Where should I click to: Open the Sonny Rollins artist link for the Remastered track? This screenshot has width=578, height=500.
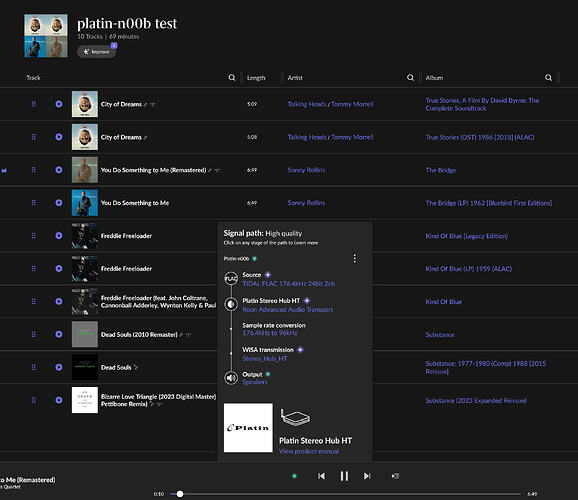pos(306,170)
